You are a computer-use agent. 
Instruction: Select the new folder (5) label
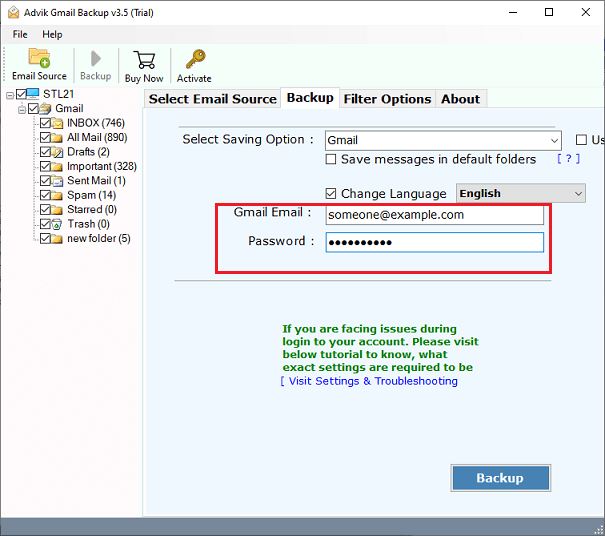pyautogui.click(x=99, y=238)
